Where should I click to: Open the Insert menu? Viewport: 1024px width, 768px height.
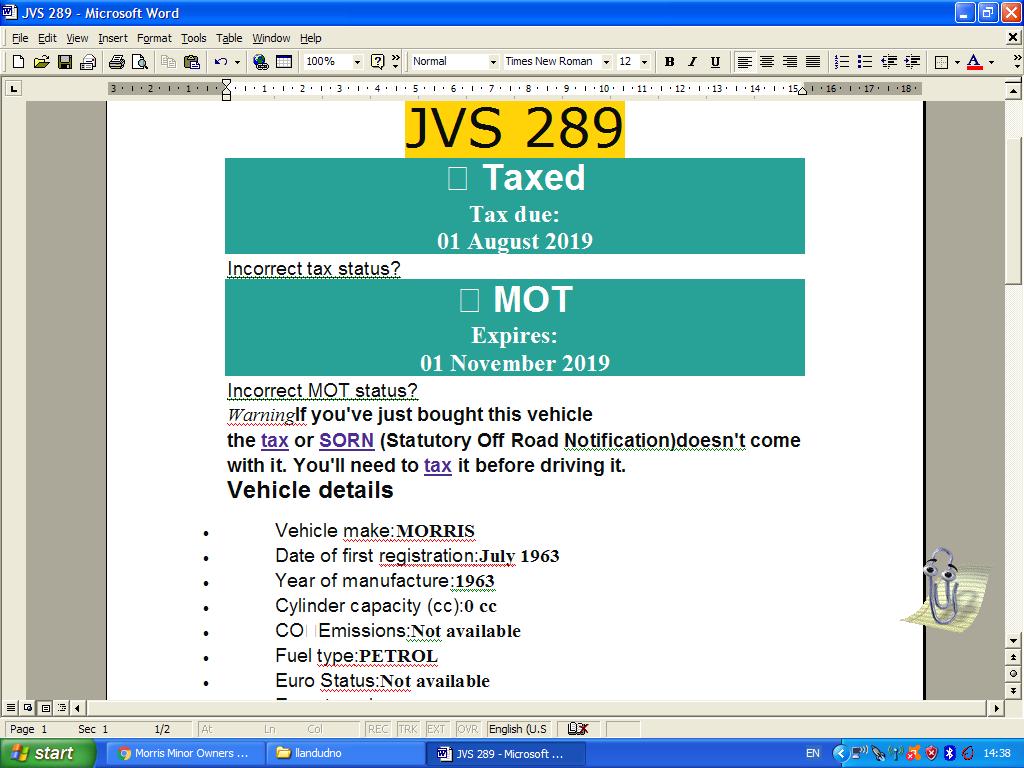[113, 38]
